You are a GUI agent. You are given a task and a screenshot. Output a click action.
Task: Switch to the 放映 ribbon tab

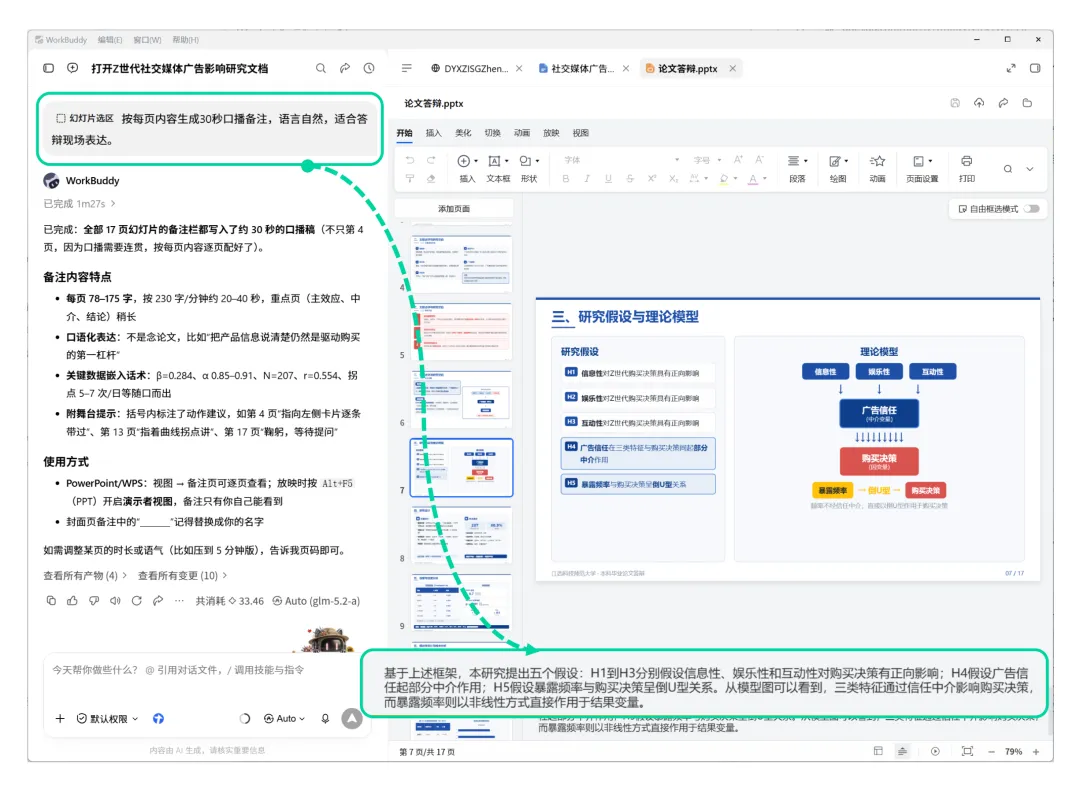(x=551, y=133)
